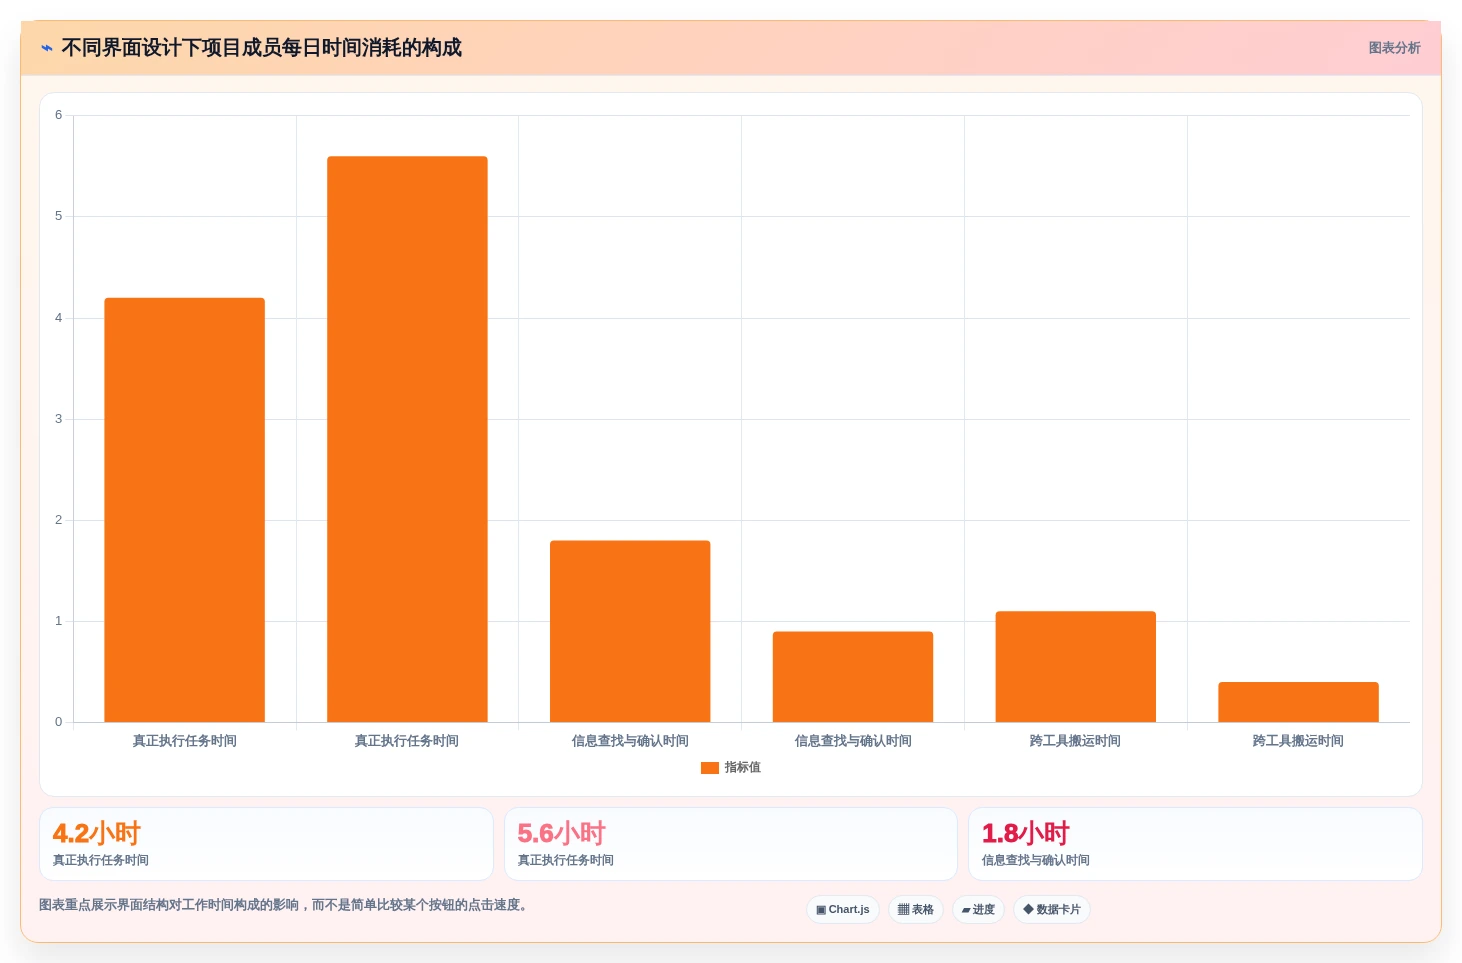Open the 4.2小时 data card
Viewport: 1462px width, 963px height.
point(266,844)
